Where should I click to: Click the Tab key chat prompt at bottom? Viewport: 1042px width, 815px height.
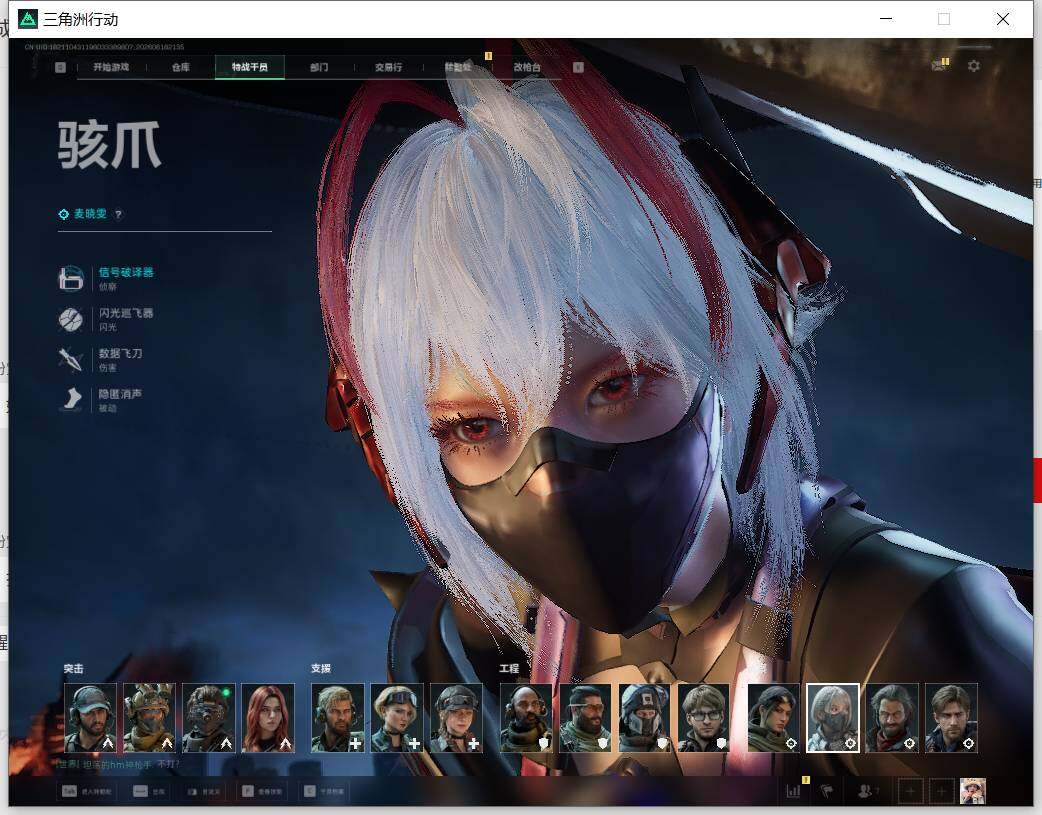click(86, 791)
